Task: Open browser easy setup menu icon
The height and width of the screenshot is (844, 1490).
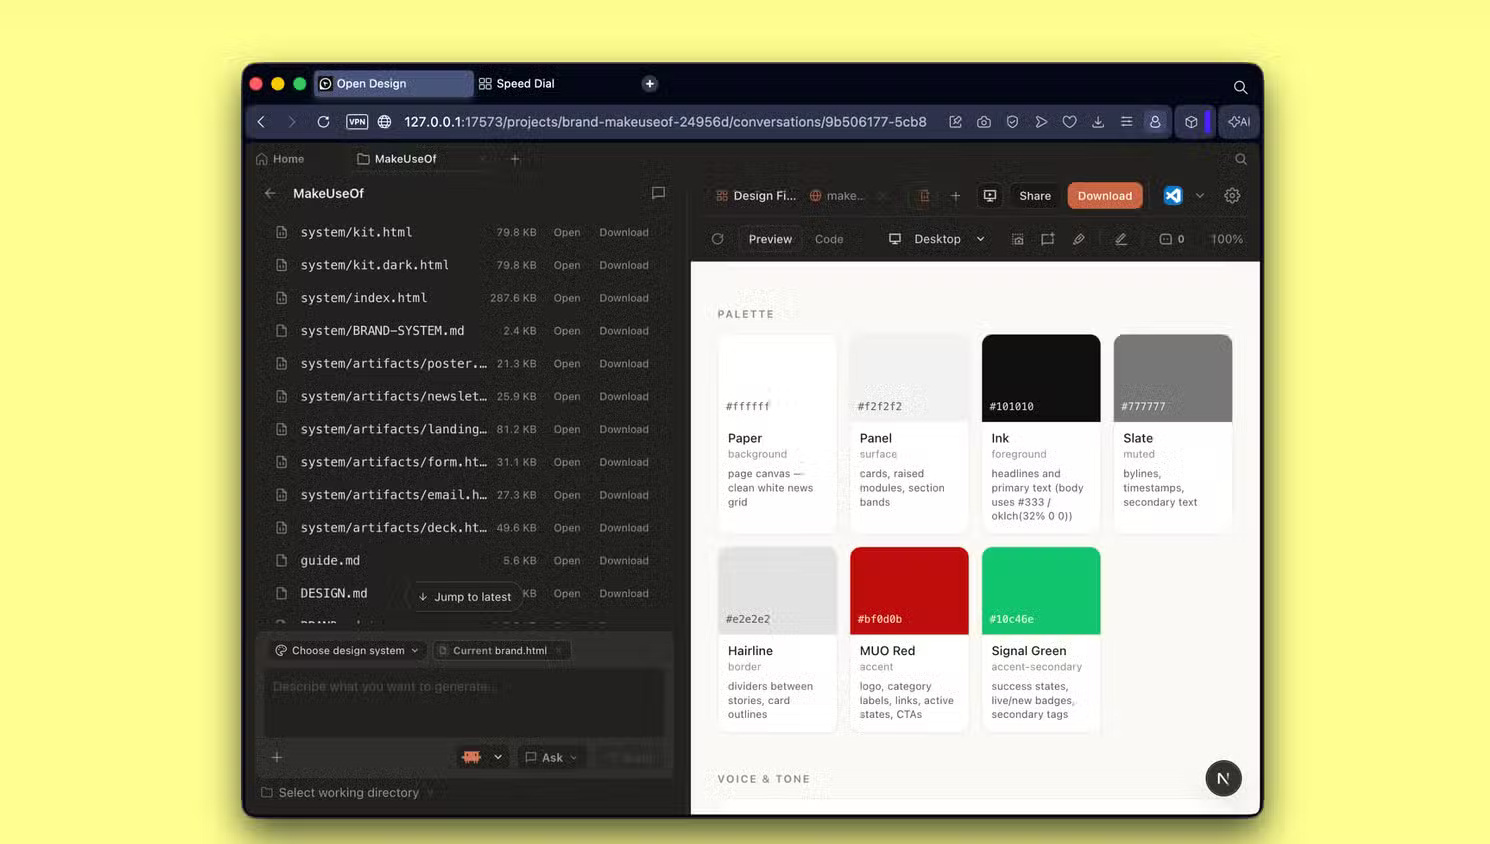Action: point(1126,122)
